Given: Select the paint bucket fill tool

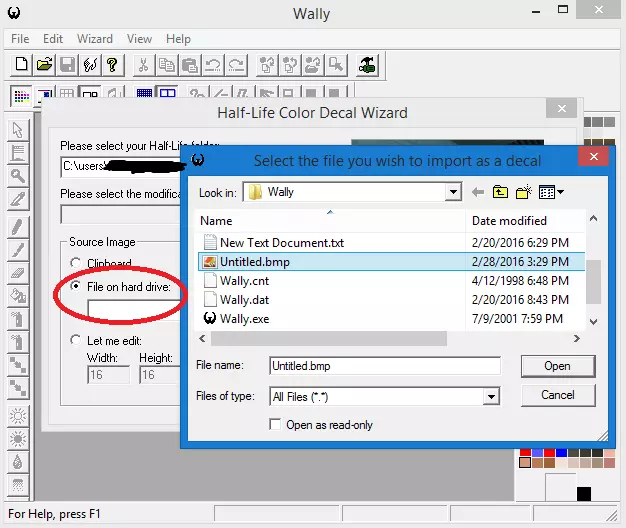Looking at the screenshot, I should tap(18, 296).
